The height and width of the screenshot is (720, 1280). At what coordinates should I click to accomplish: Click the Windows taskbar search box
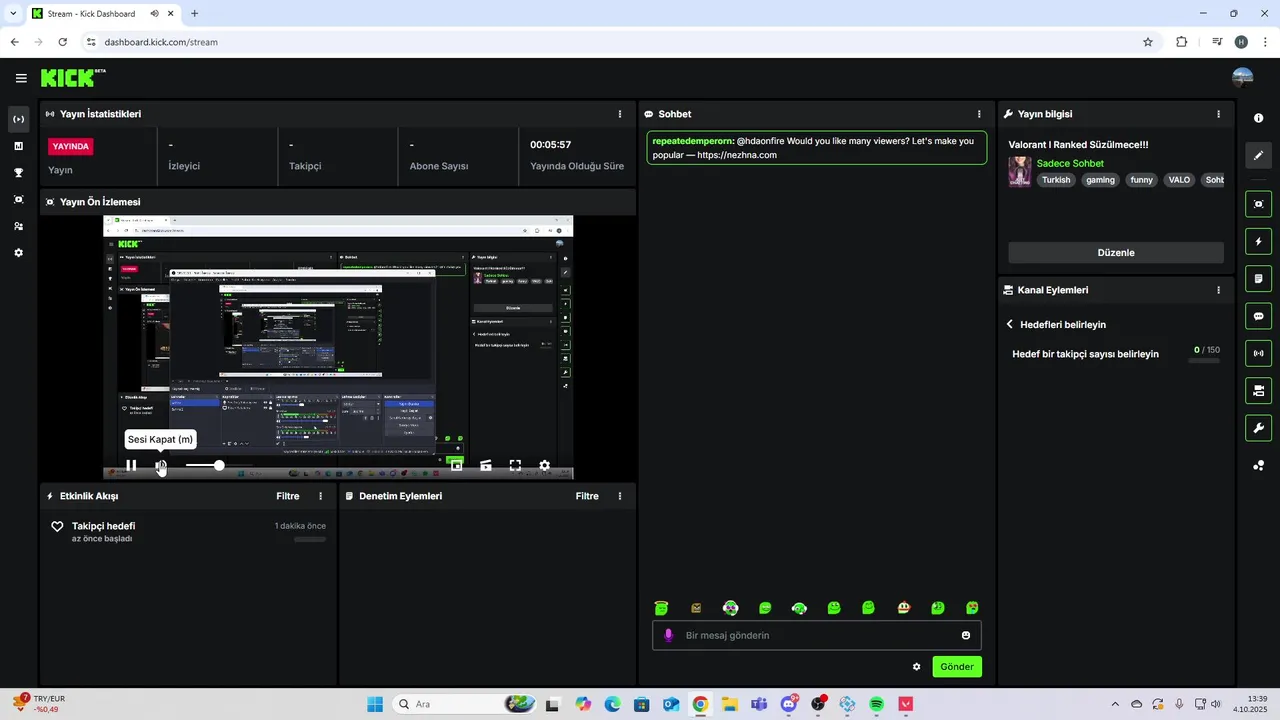point(465,704)
